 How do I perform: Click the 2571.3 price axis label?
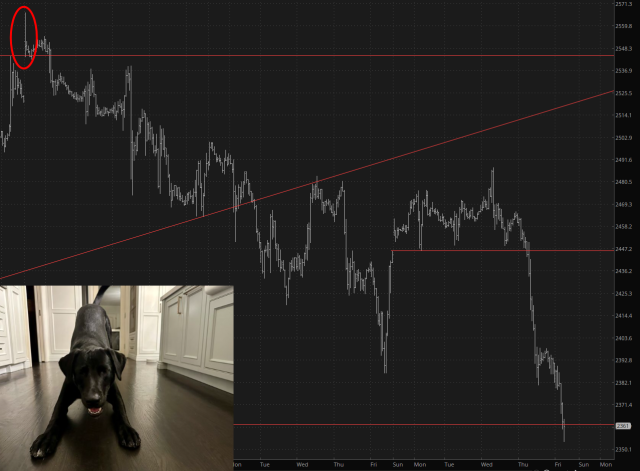coord(624,4)
